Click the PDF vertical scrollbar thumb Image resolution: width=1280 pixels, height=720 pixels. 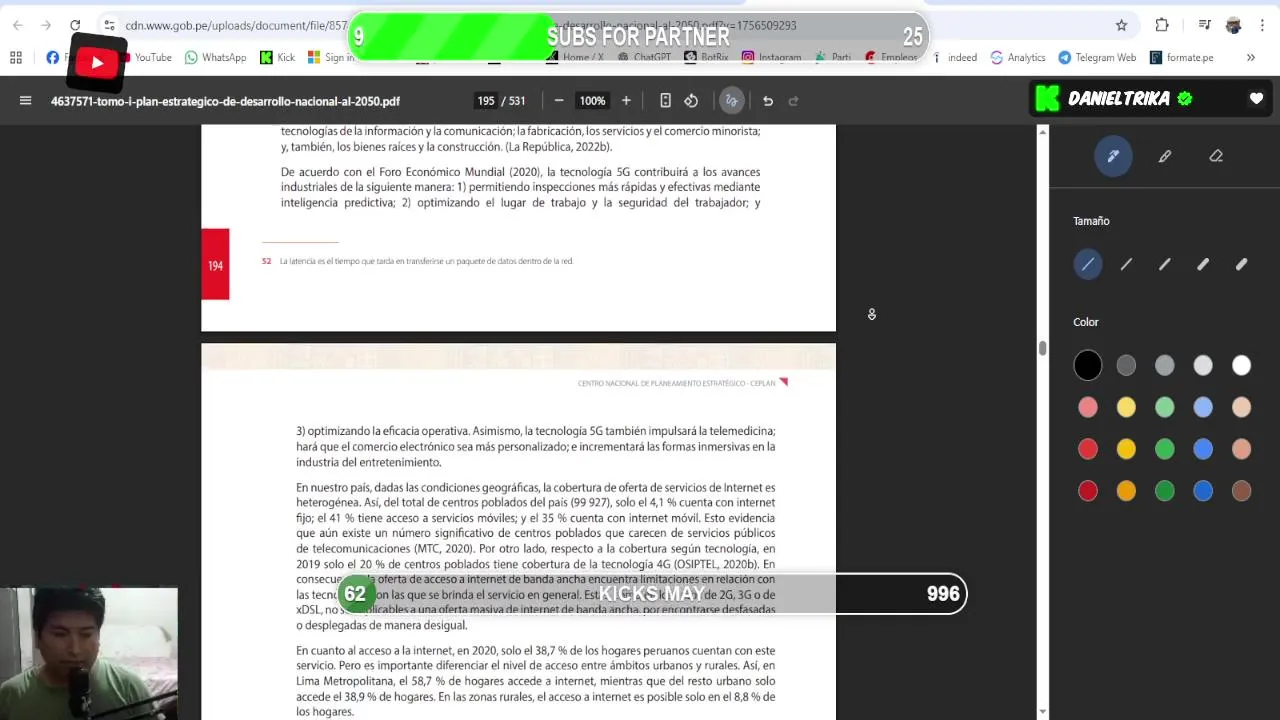[x=1043, y=347]
